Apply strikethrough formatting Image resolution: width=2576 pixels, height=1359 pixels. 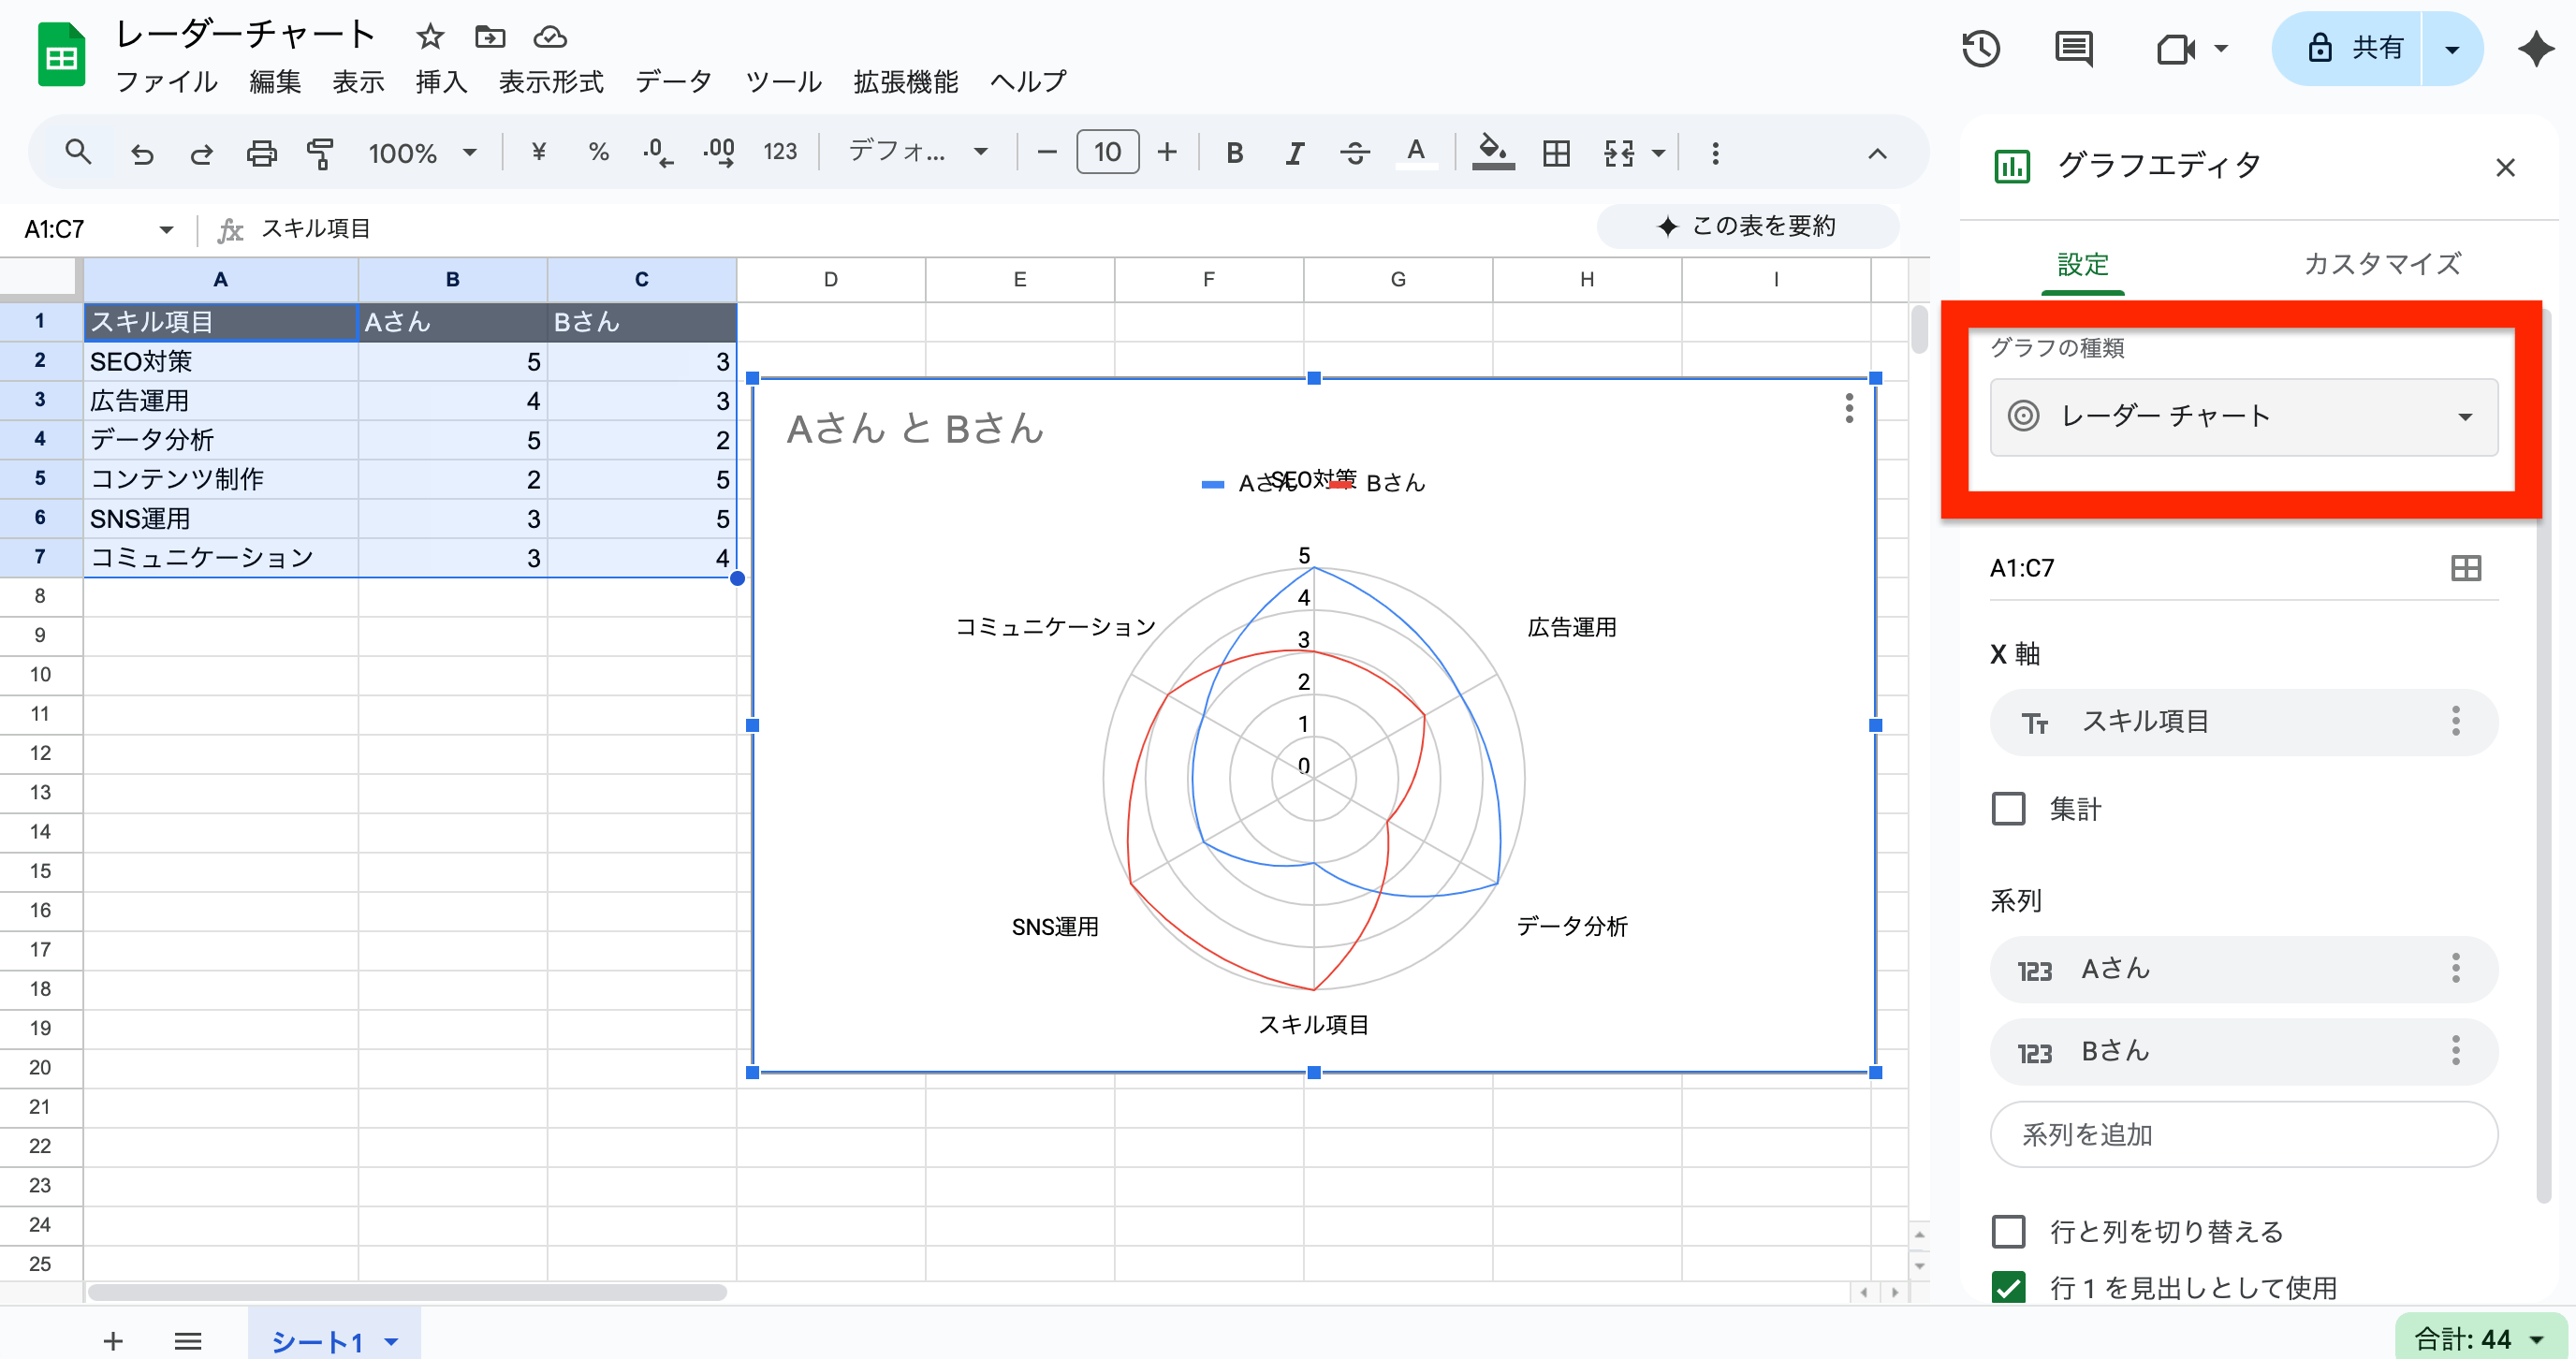1355,153
